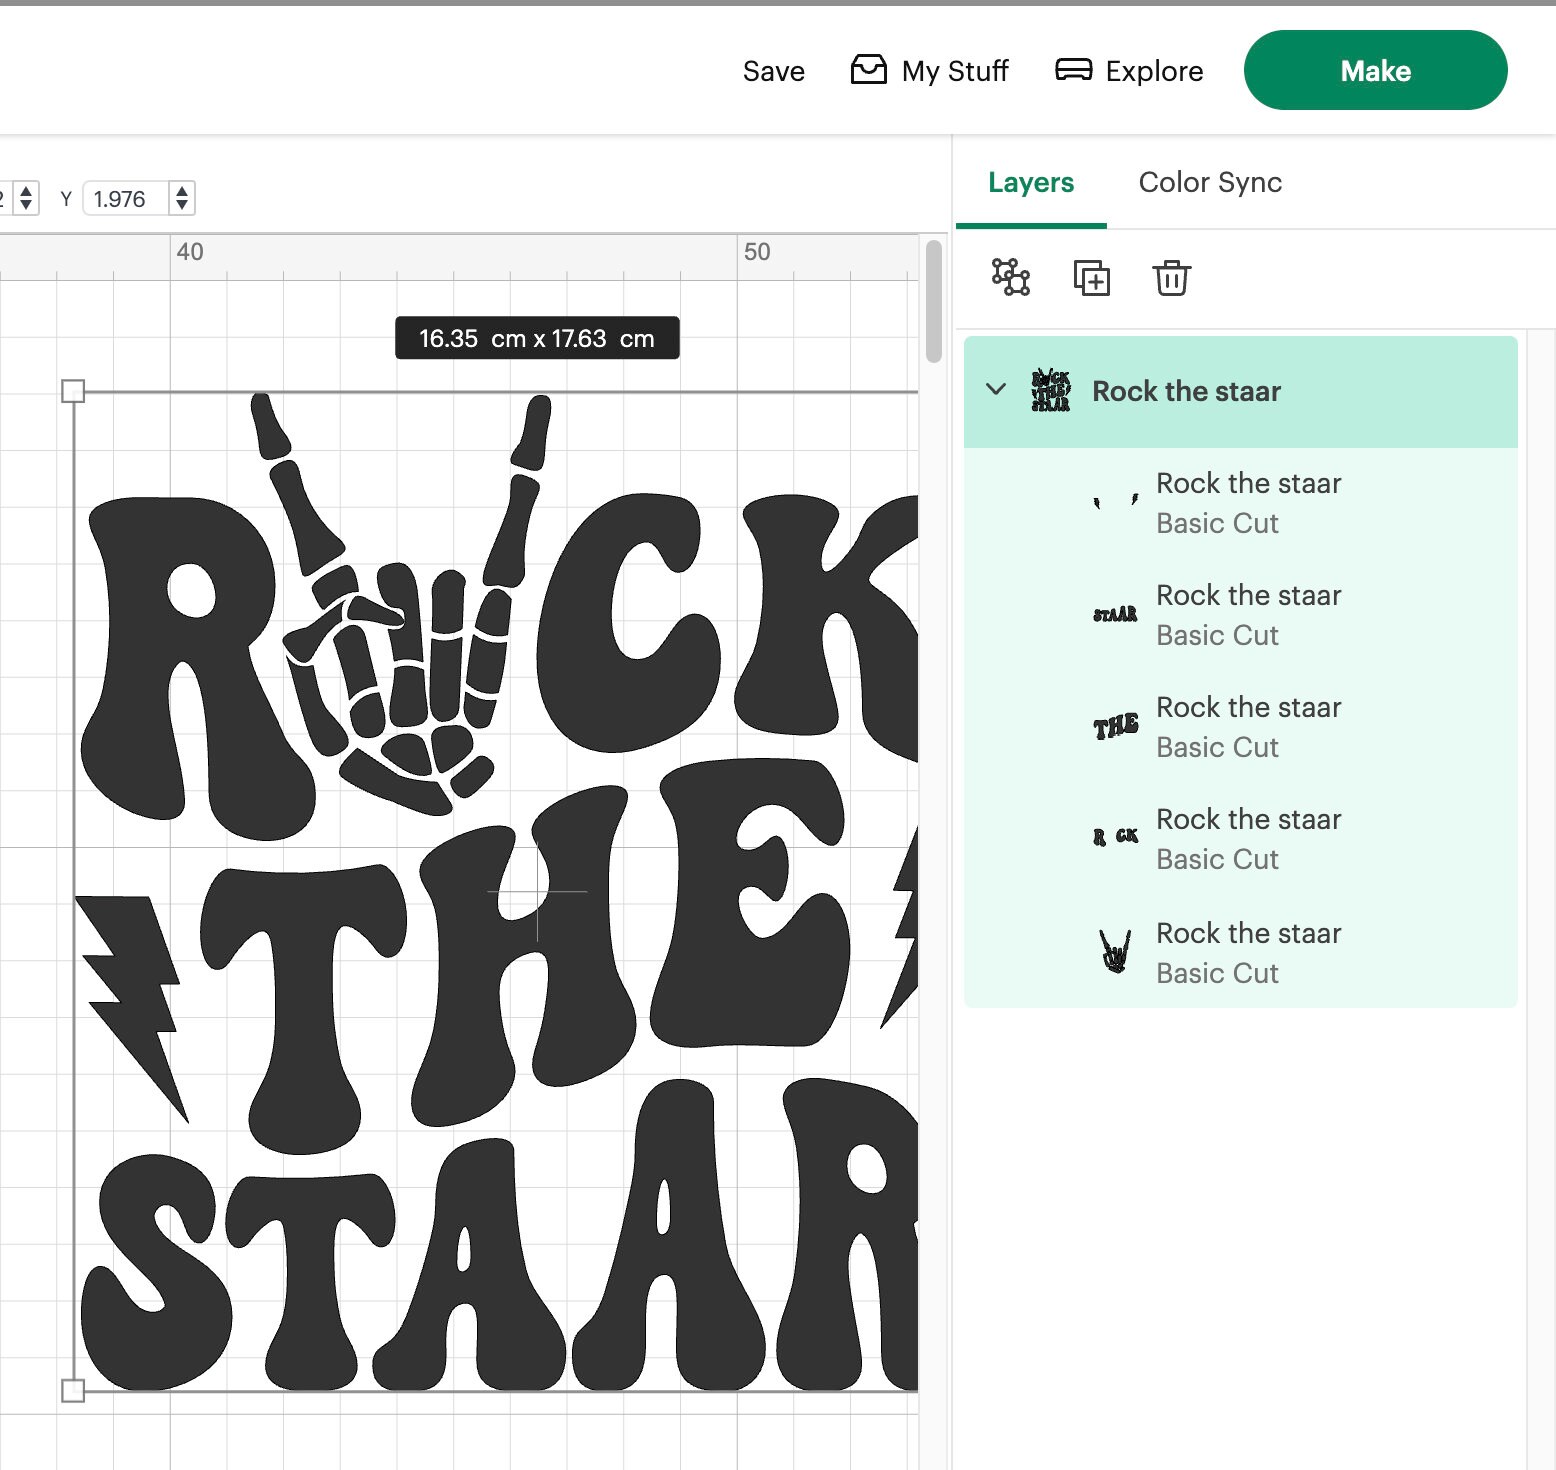Open My Stuff from the top bar

929,70
